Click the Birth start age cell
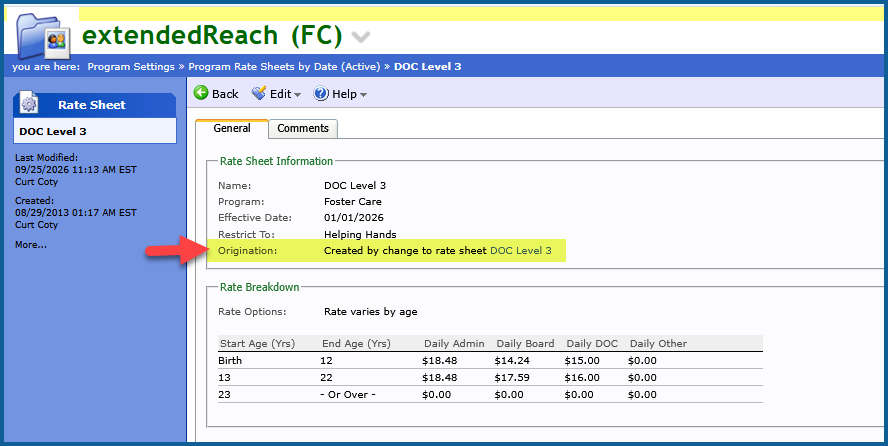 pyautogui.click(x=230, y=361)
